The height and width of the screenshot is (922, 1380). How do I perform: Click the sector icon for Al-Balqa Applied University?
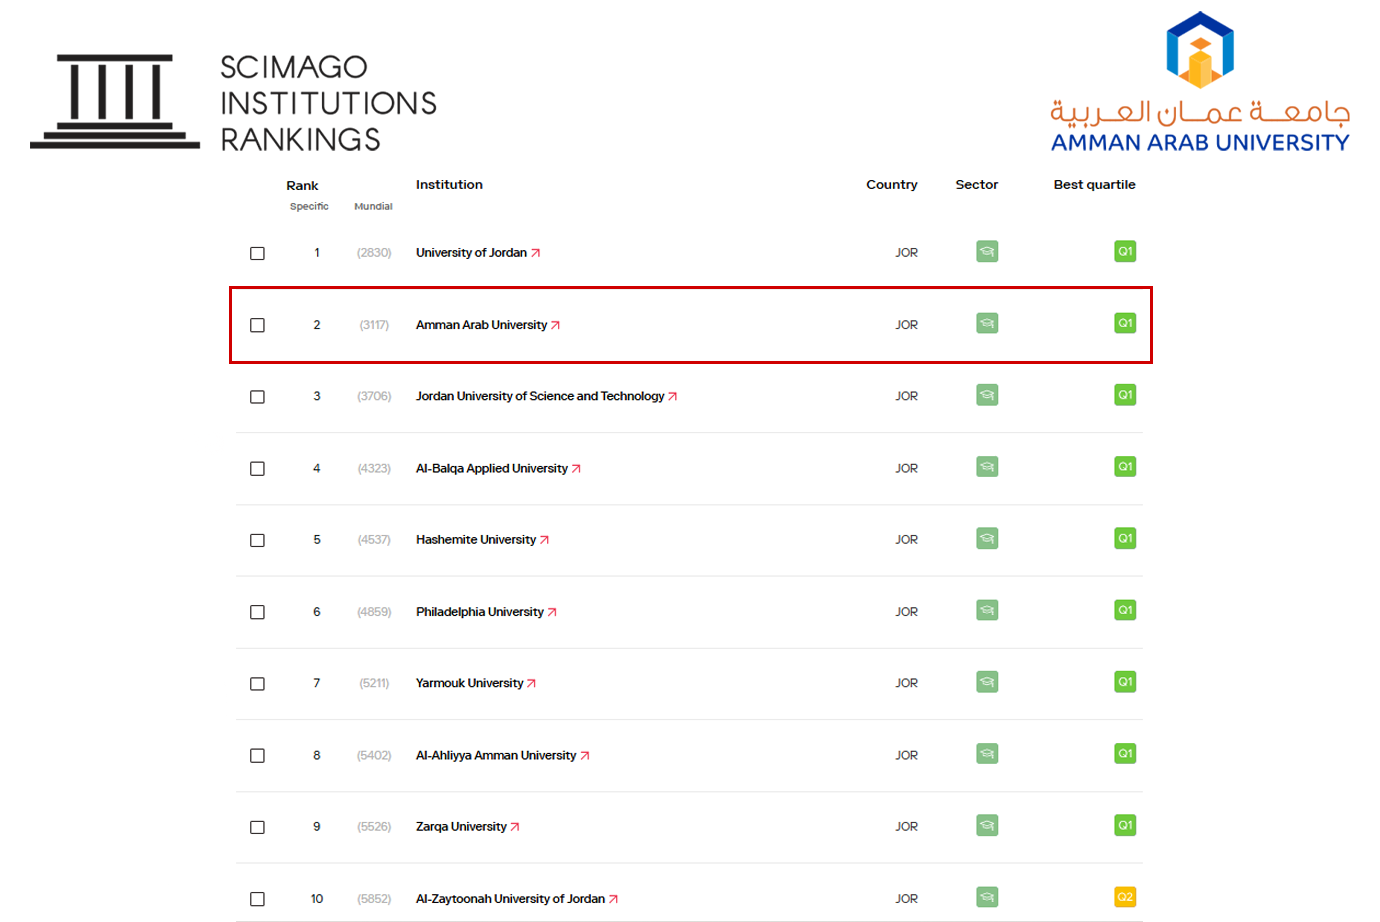click(x=987, y=467)
